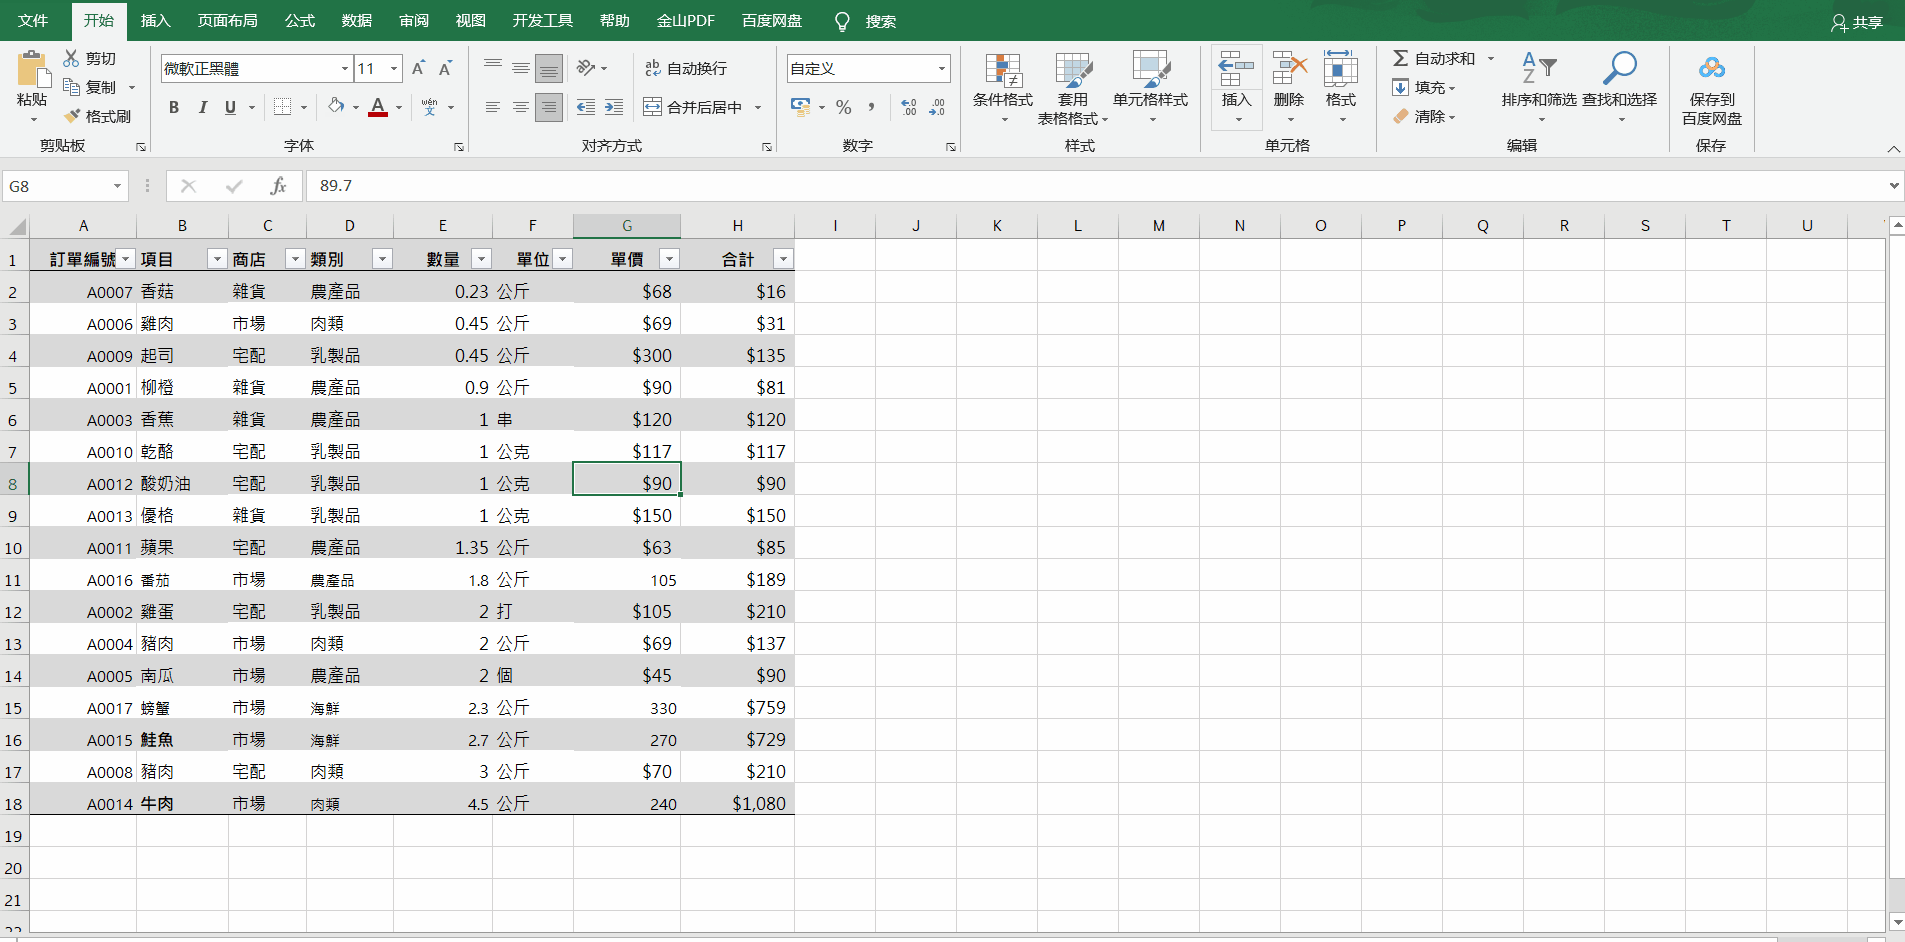Screen dimensions: 1905x942
Task: Click the Fill (填充) button
Action: pos(1422,88)
